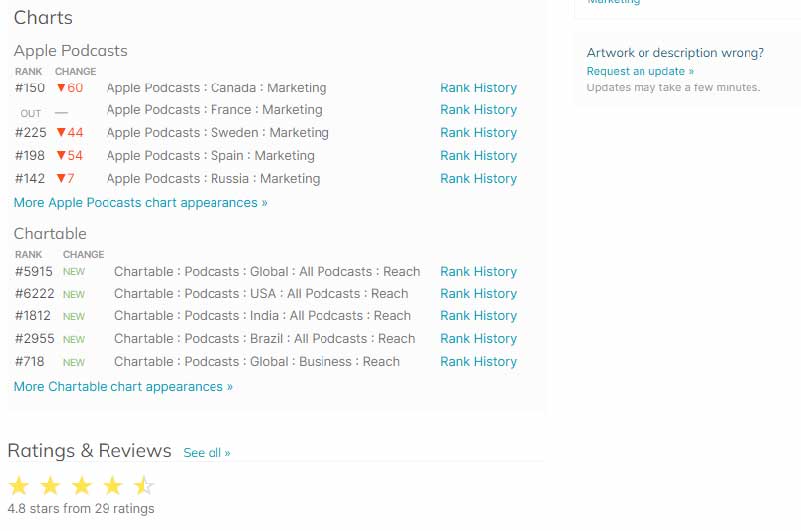The image size is (801, 531).
Task: Click the red down 44 change indicator
Action: coord(70,133)
